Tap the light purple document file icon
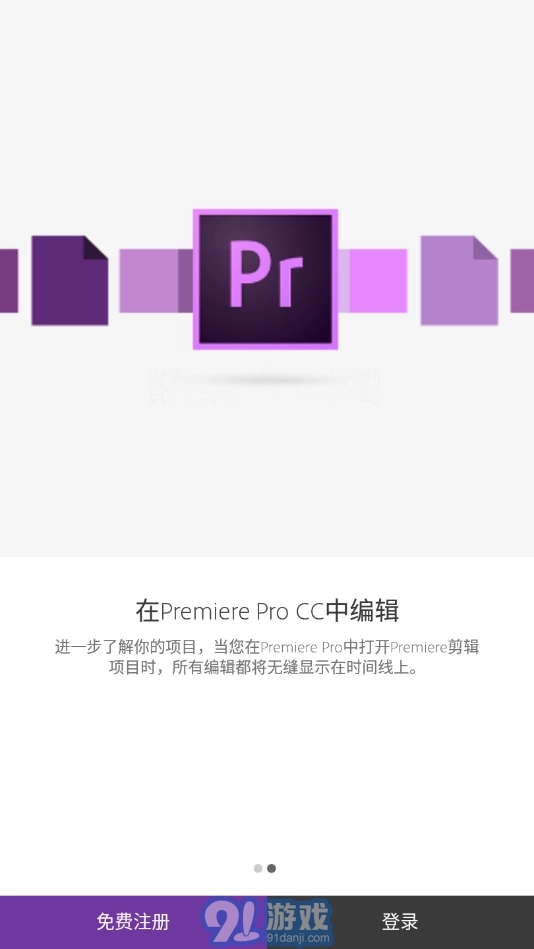Viewport: 534px width, 949px height. click(x=460, y=280)
